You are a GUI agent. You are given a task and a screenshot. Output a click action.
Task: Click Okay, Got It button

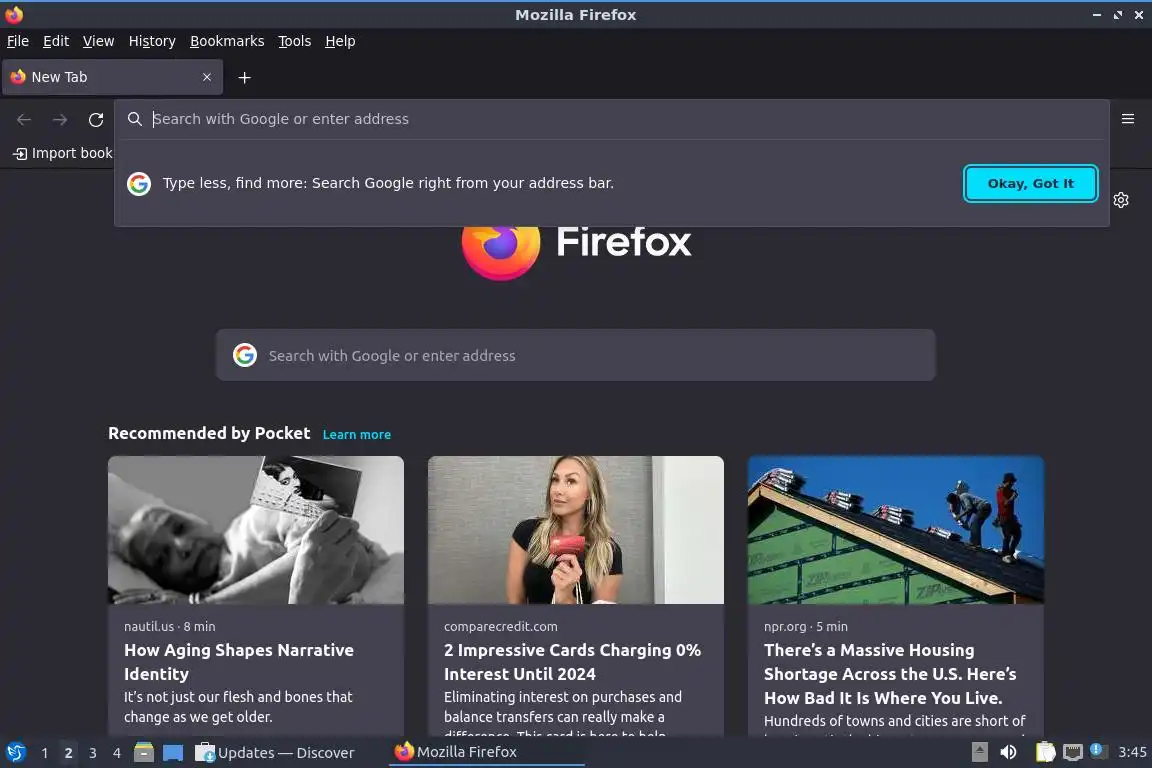click(x=1030, y=183)
